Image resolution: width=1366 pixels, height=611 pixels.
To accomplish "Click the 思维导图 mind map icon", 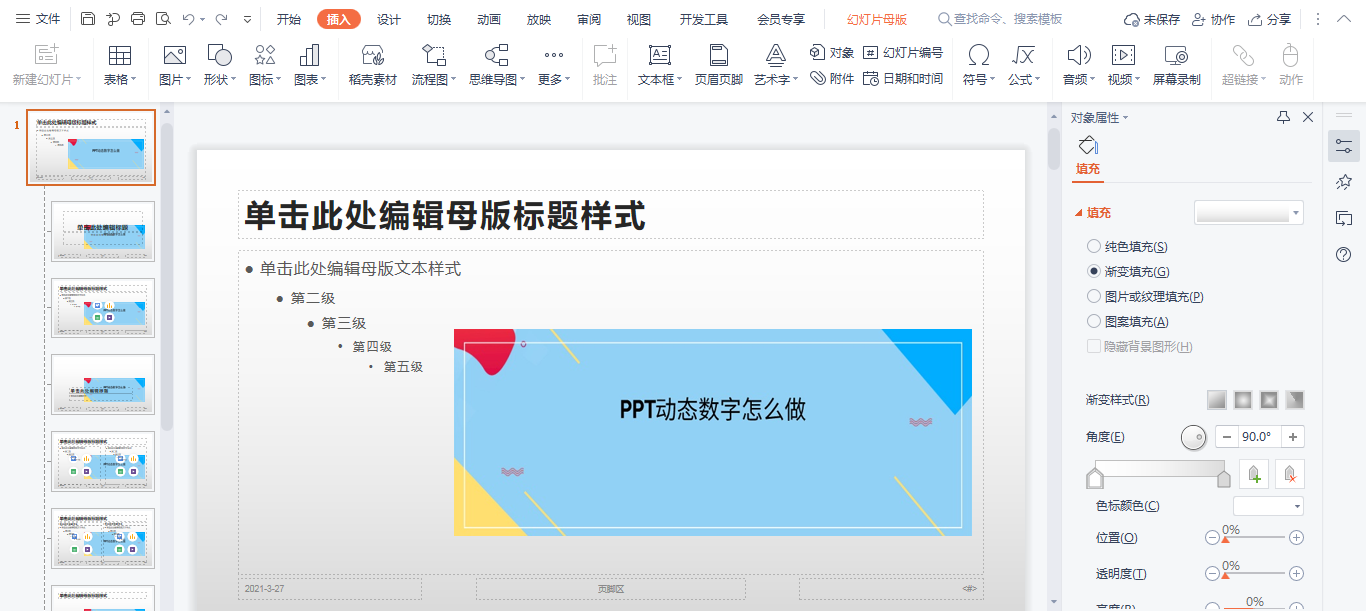I will [497, 55].
